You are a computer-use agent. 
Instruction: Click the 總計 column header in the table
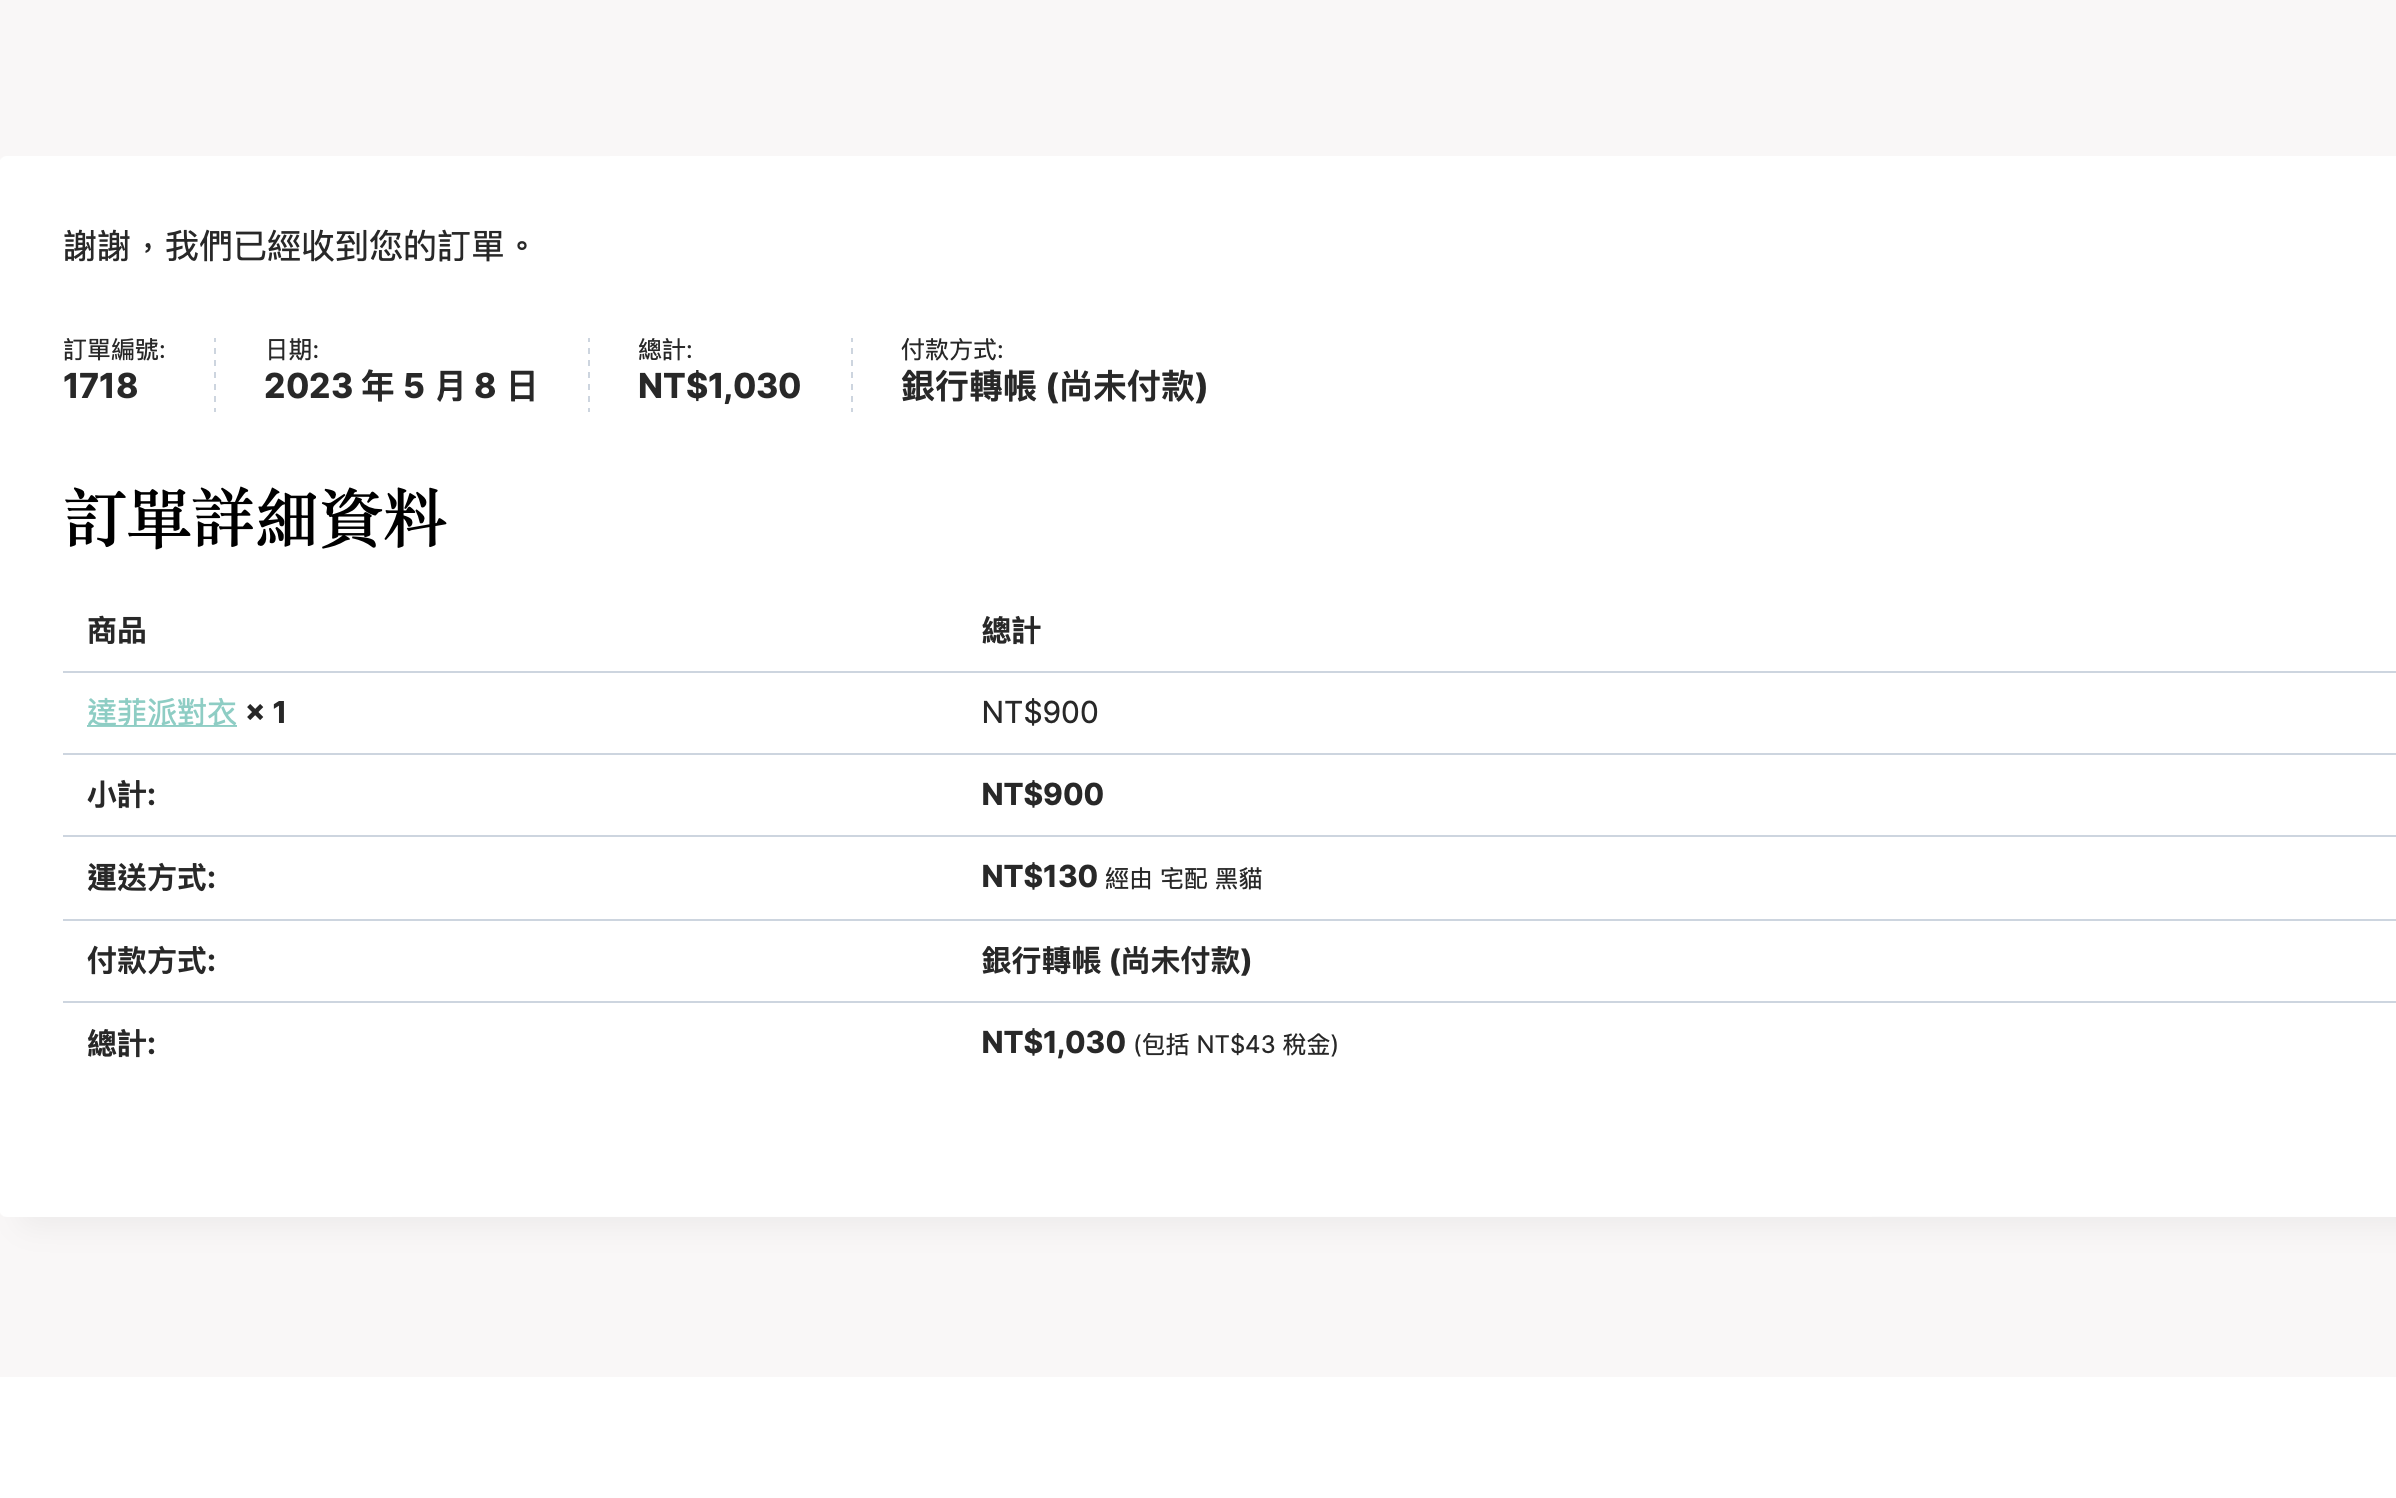coord(1010,631)
